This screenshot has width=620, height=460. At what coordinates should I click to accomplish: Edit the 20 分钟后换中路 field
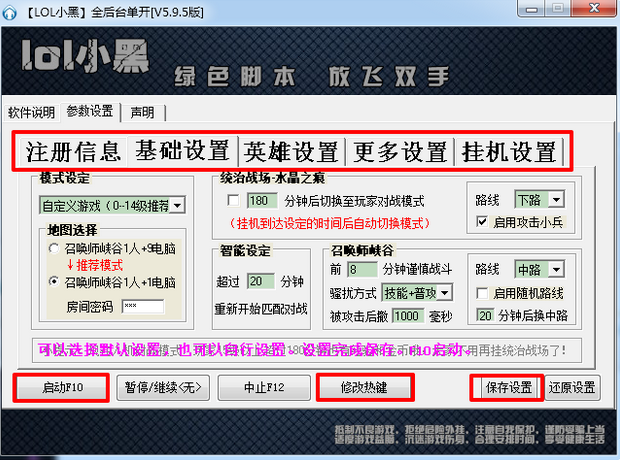tap(485, 315)
